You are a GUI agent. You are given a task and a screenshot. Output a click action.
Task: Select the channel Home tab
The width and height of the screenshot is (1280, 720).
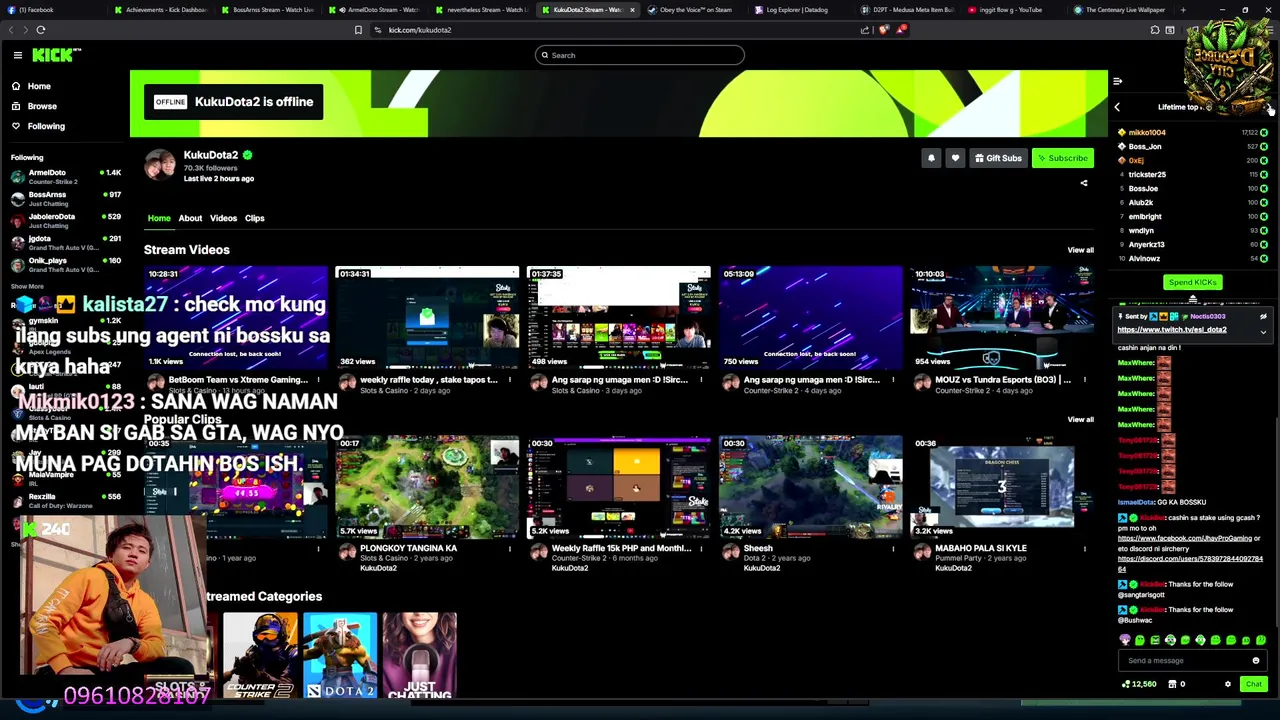coord(159,218)
